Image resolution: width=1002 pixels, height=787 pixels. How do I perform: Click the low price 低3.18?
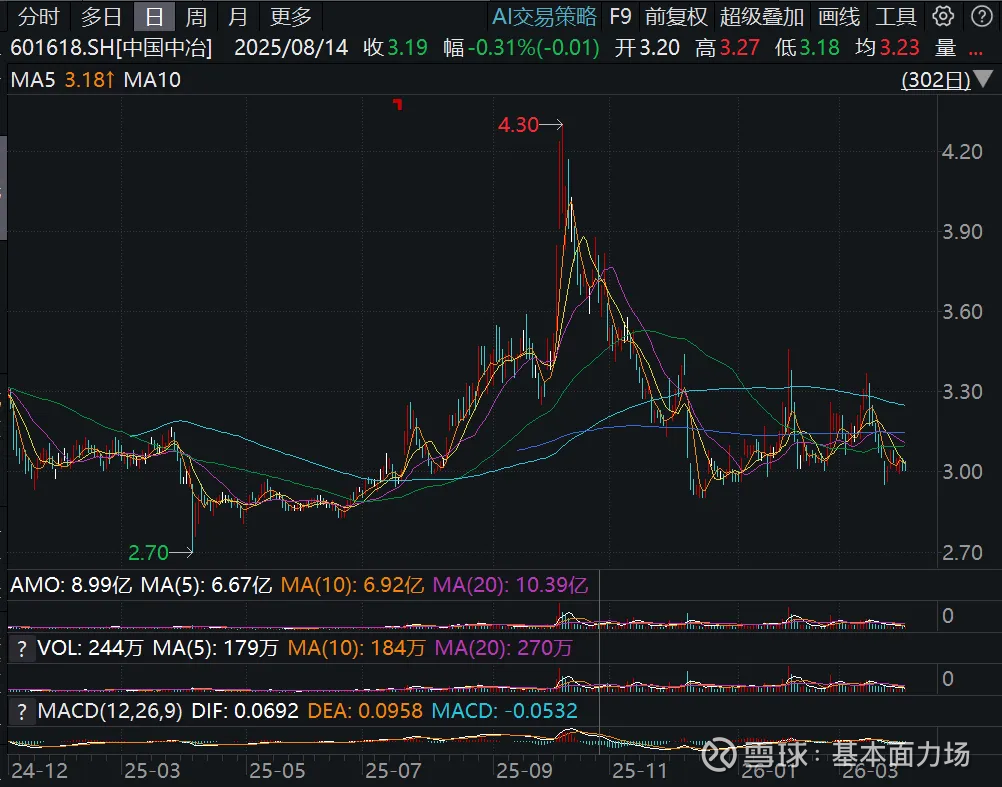(x=807, y=48)
